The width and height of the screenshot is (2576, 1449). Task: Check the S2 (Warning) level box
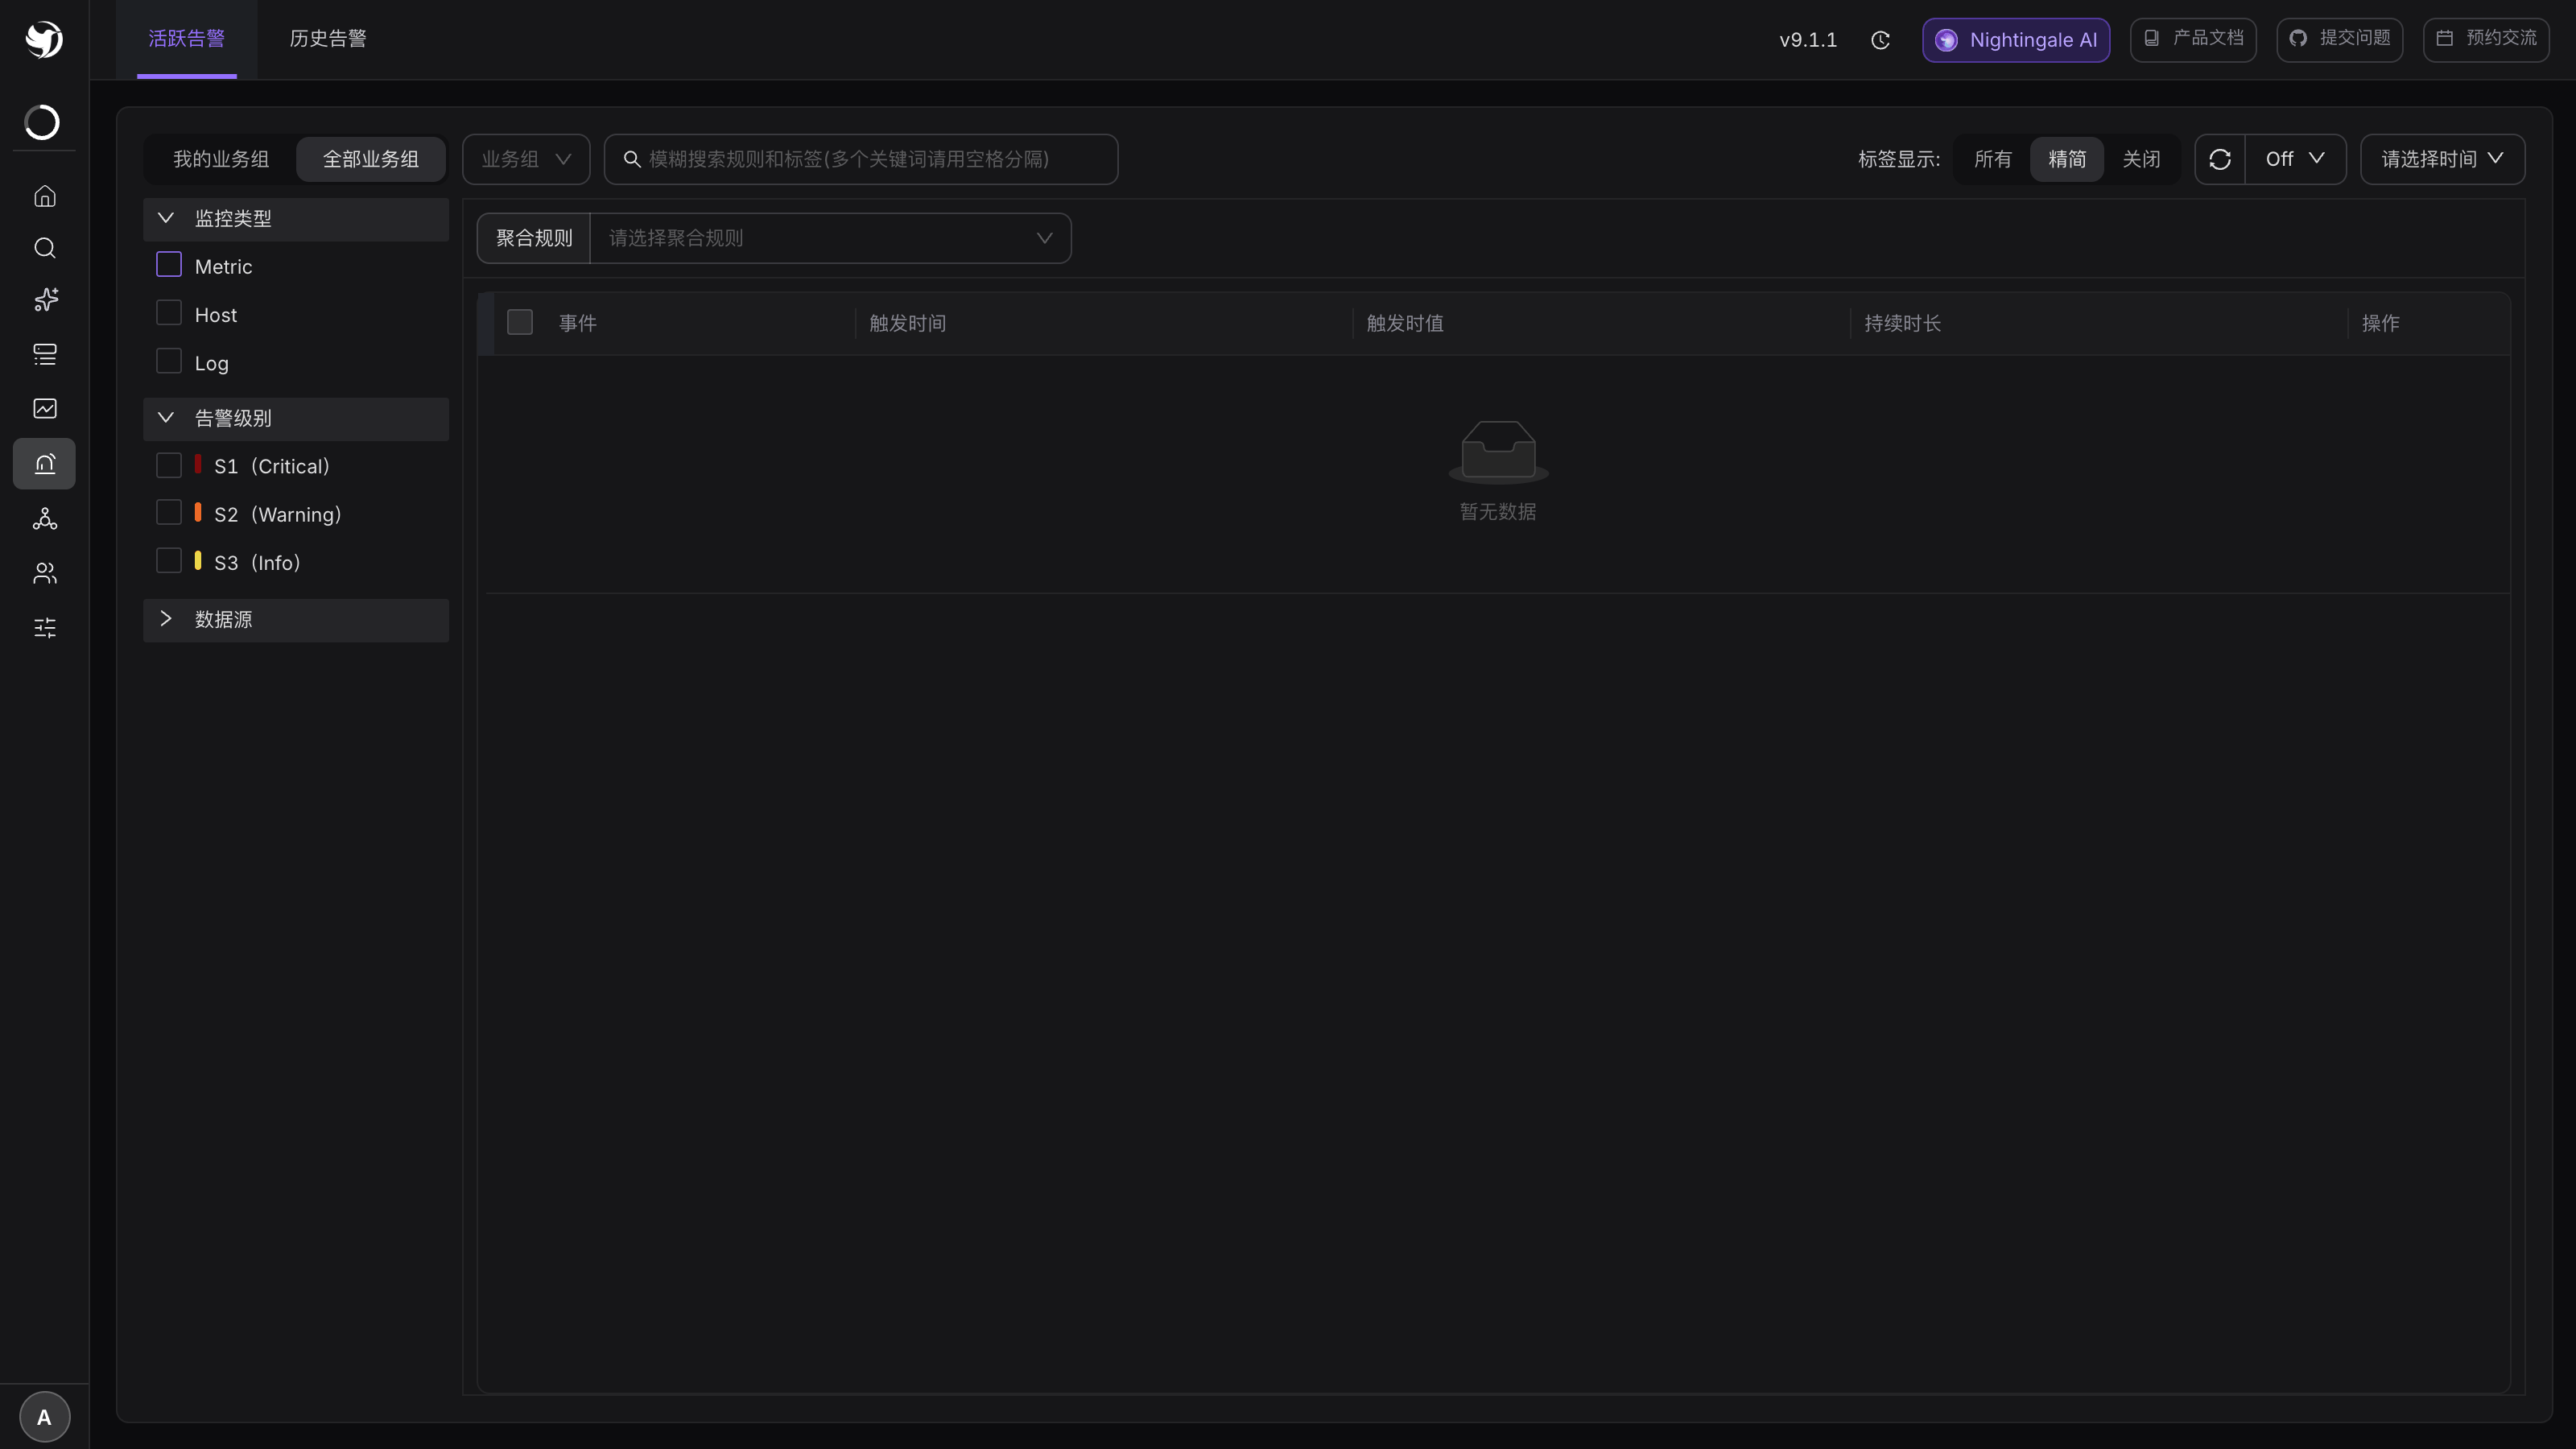[169, 513]
